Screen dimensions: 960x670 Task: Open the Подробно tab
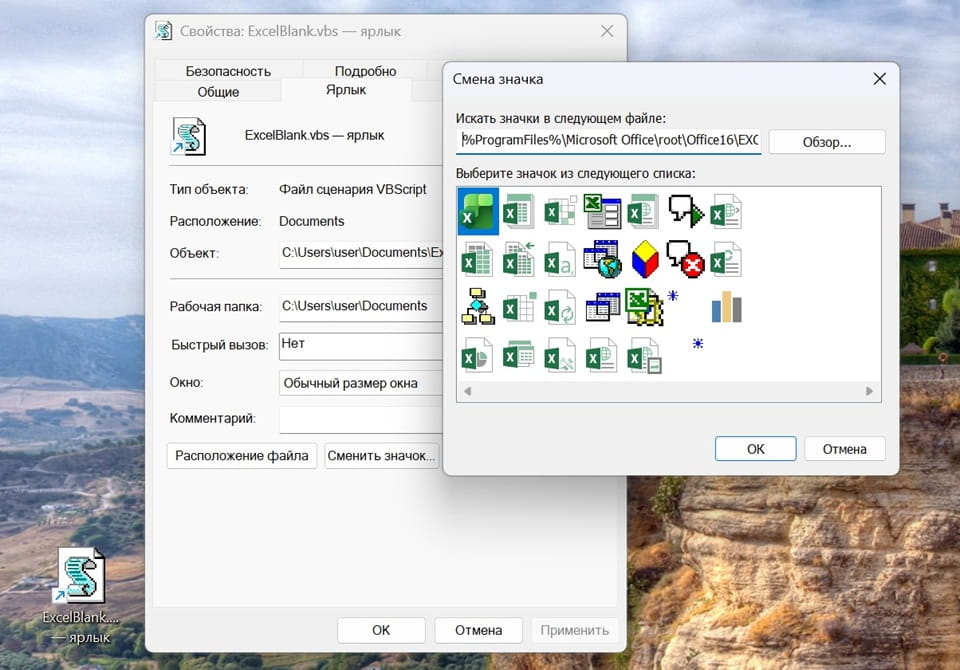pos(366,71)
